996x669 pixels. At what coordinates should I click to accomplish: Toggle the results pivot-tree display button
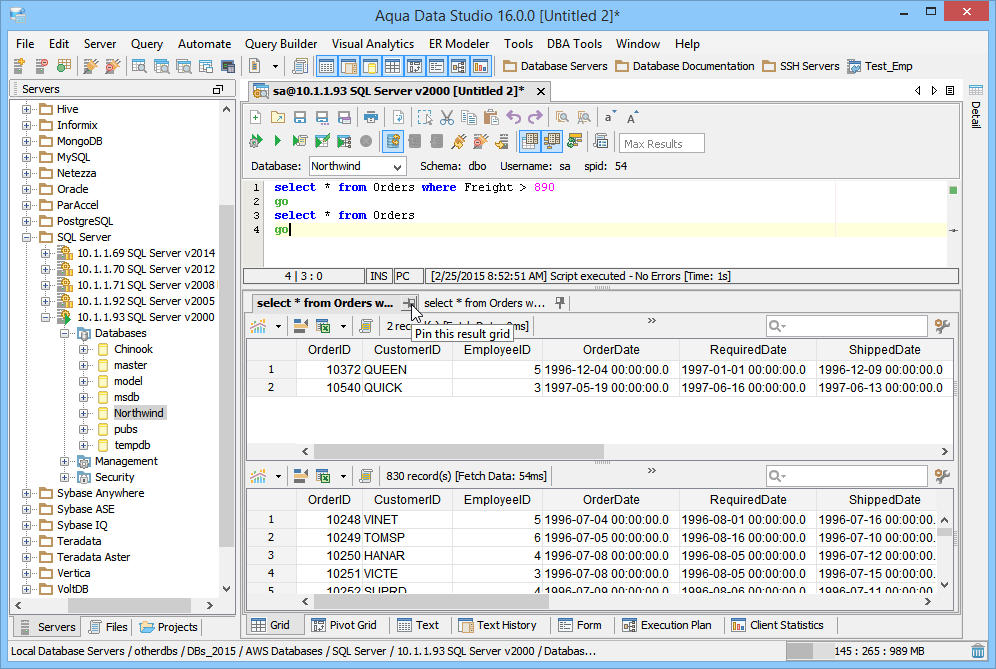pyautogui.click(x=552, y=141)
